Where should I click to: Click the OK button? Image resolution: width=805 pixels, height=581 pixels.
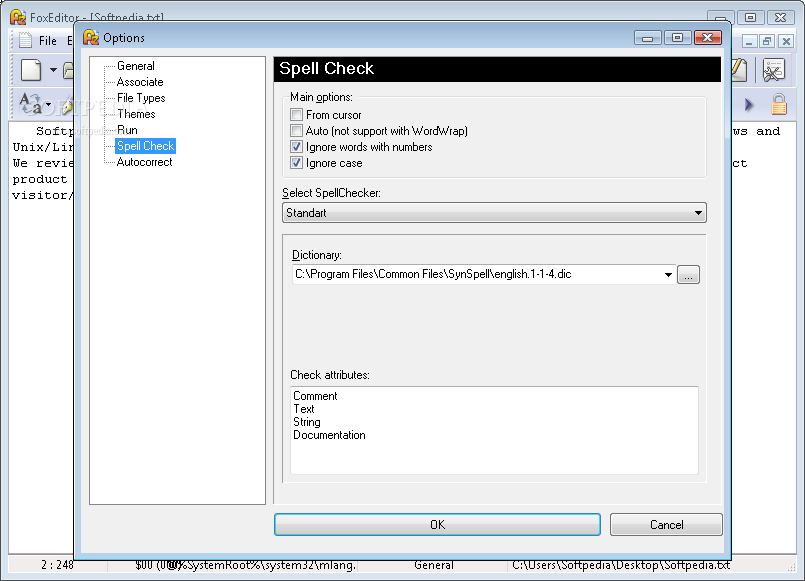point(437,525)
